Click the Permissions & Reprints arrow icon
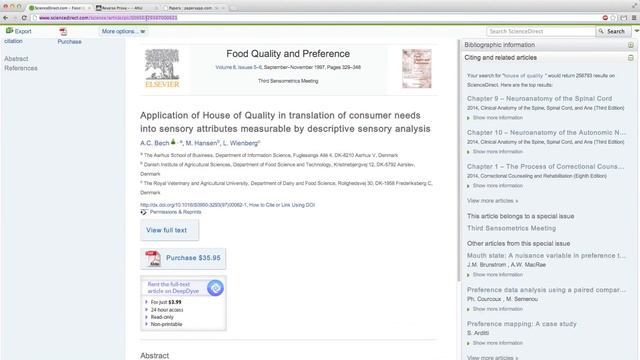640x360 pixels. tap(144, 212)
